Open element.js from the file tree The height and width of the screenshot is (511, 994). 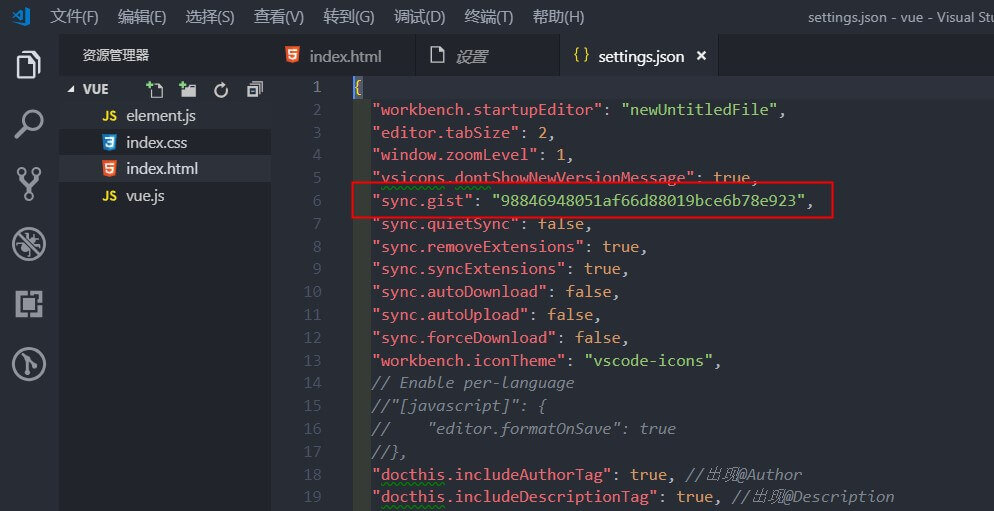pyautogui.click(x=160, y=116)
